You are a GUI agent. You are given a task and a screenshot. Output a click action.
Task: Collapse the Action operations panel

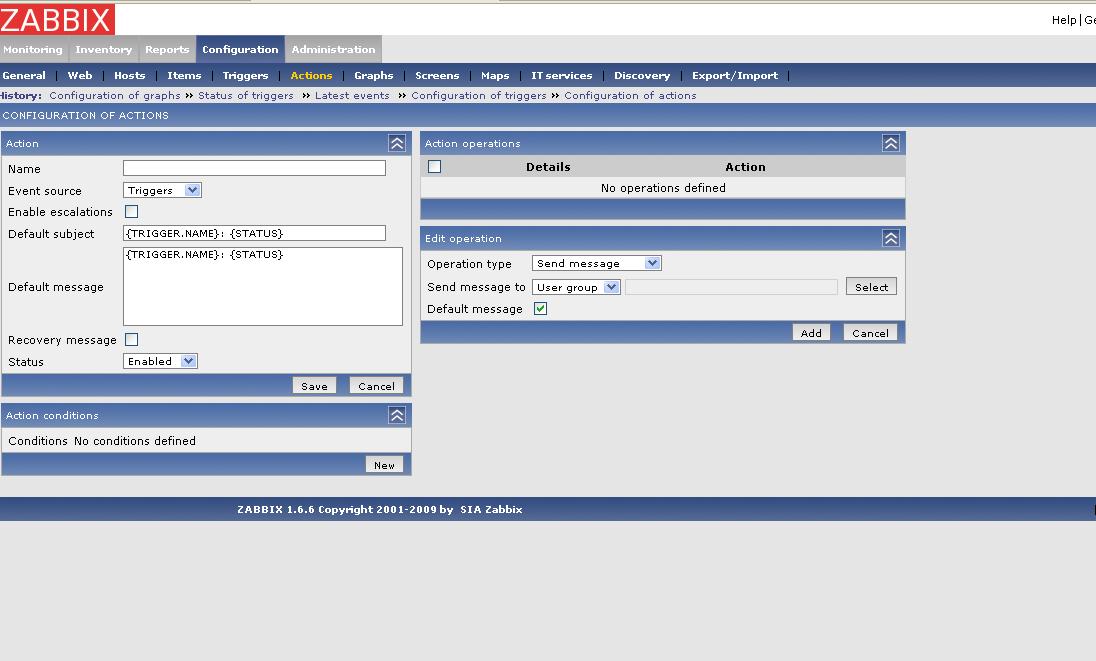(x=890, y=143)
